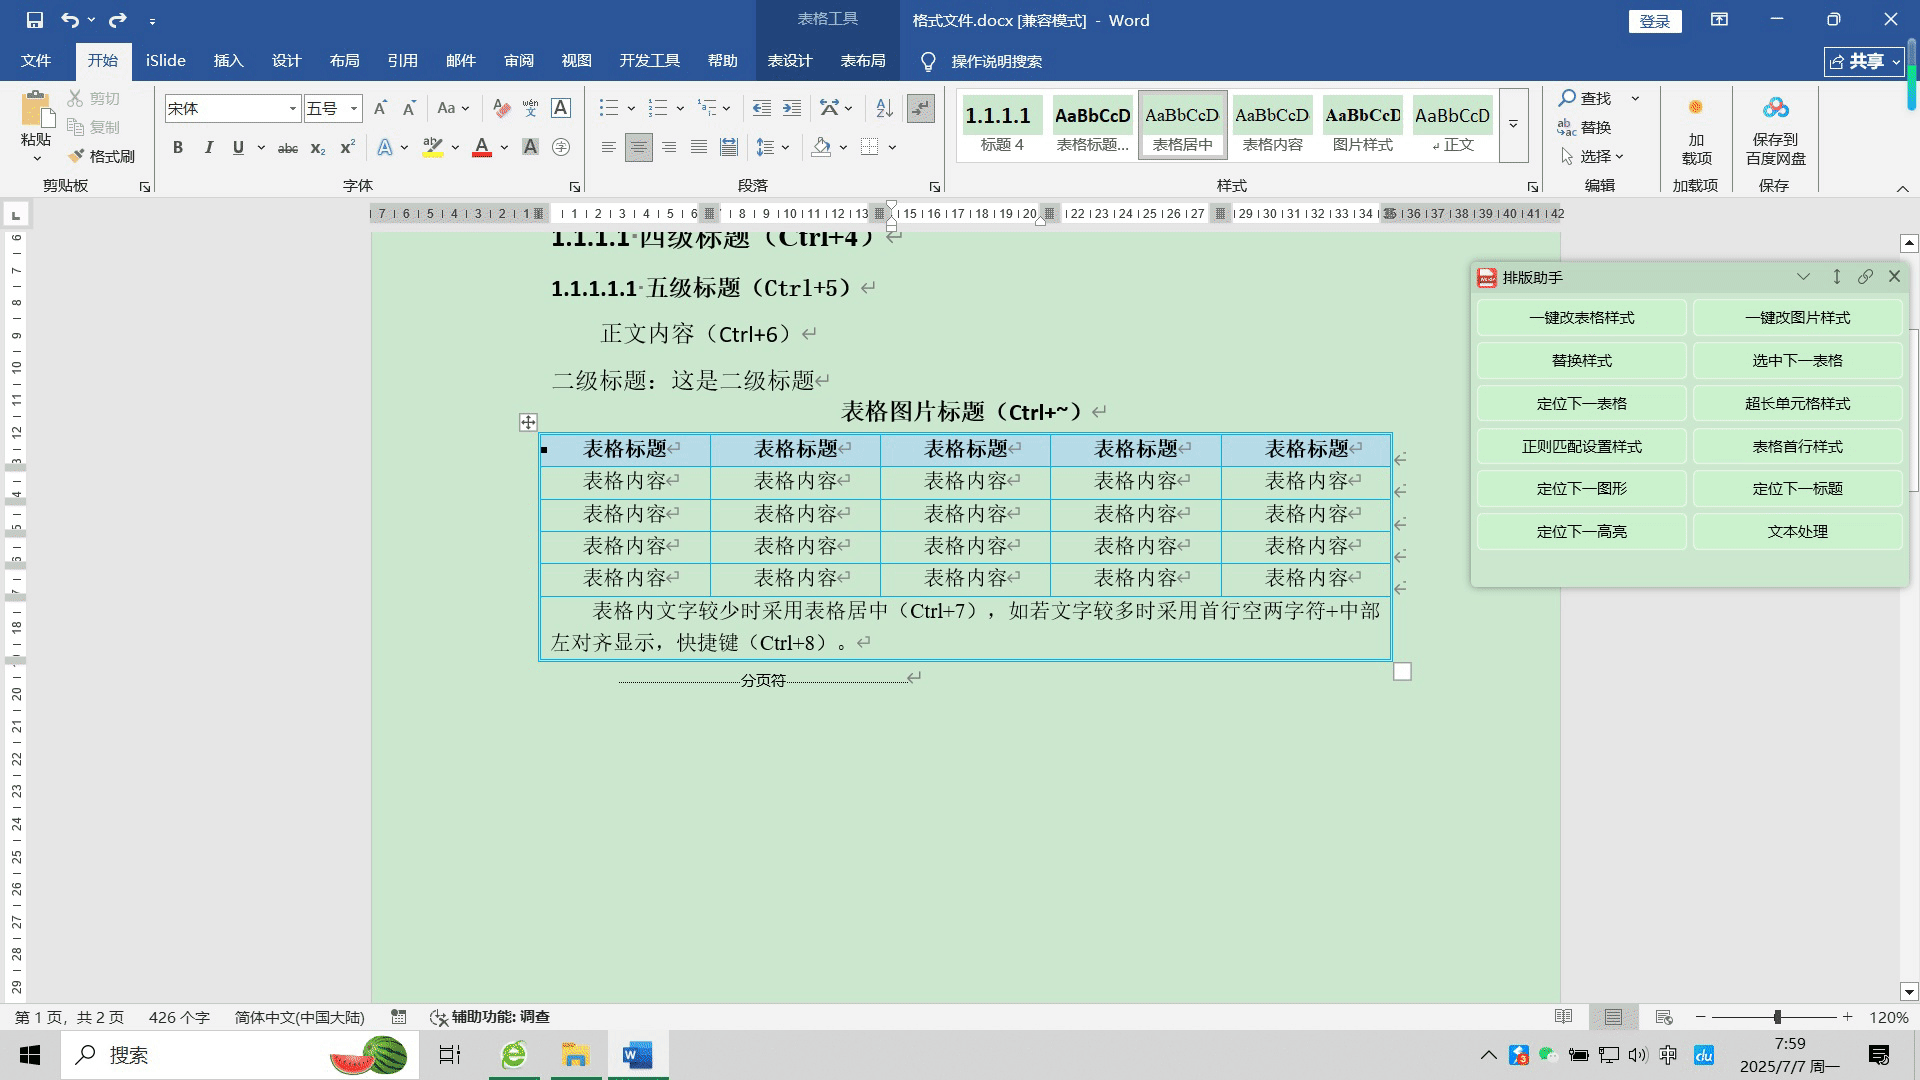Click the increase indent icon
1920x1080 pixels.
(x=792, y=108)
